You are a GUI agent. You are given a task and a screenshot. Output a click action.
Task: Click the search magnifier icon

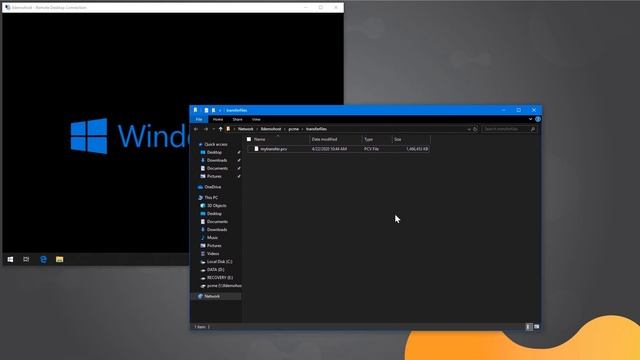click(x=533, y=129)
